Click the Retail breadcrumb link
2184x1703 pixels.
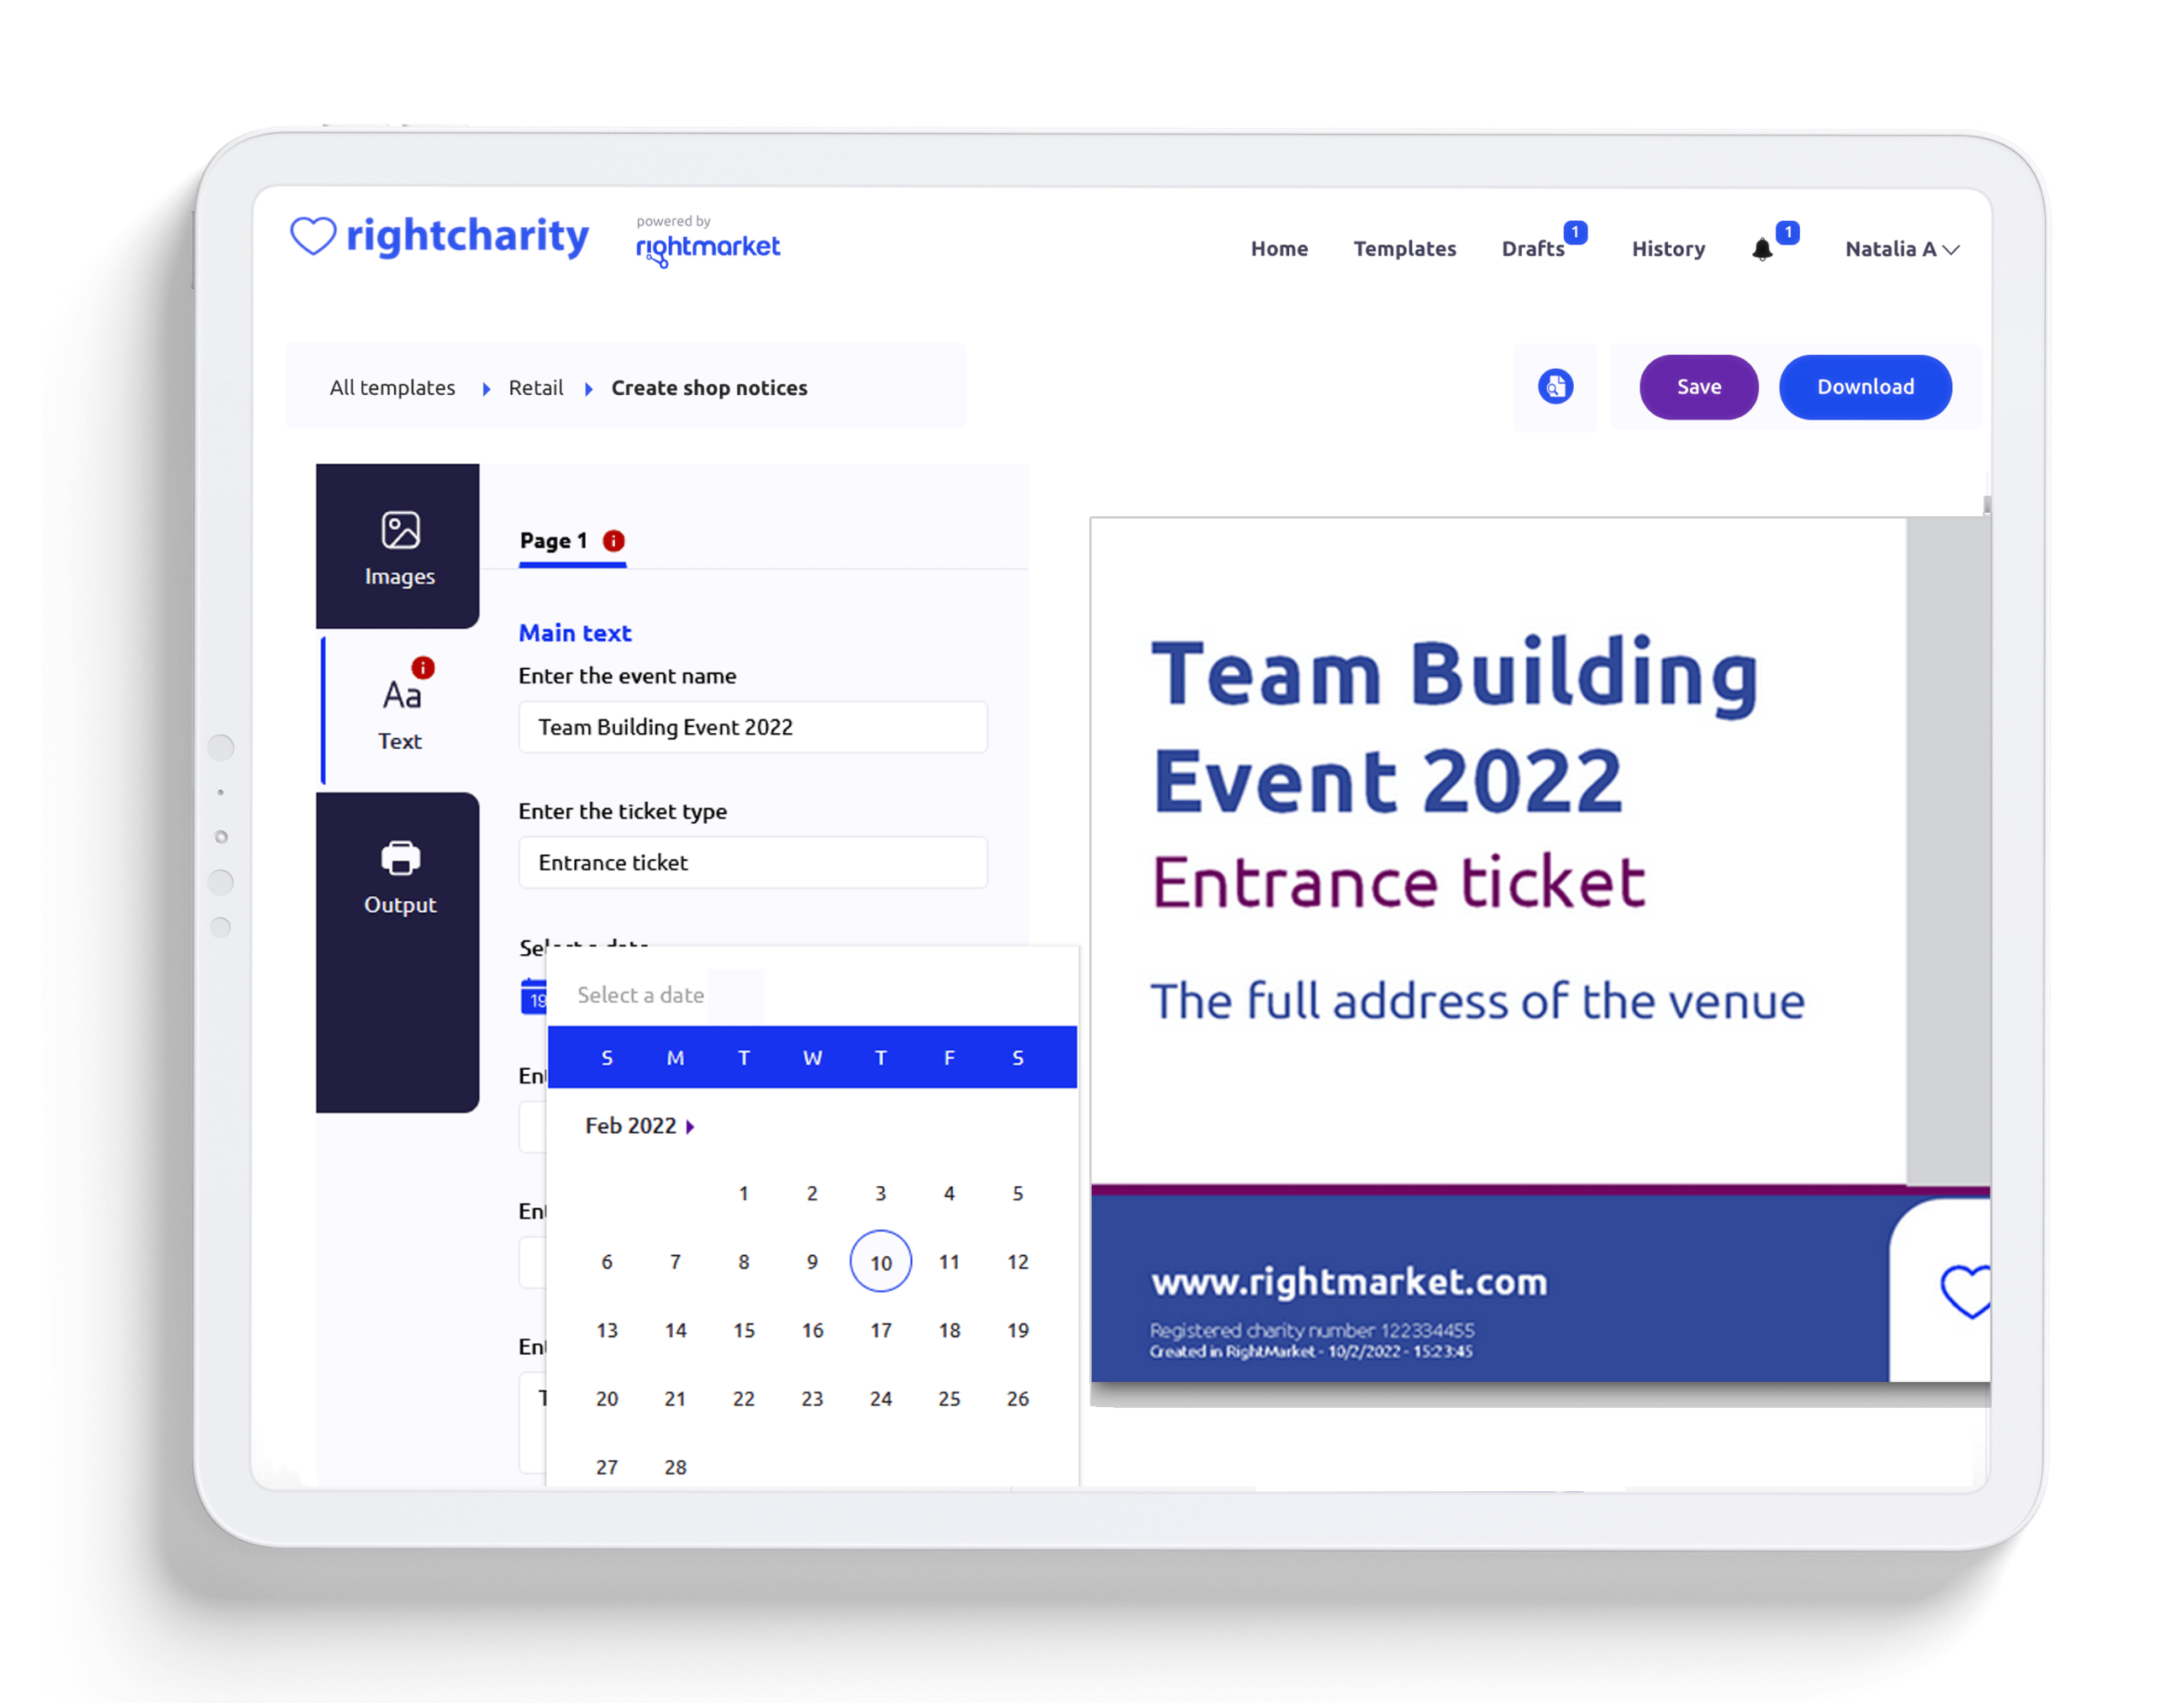[x=533, y=387]
